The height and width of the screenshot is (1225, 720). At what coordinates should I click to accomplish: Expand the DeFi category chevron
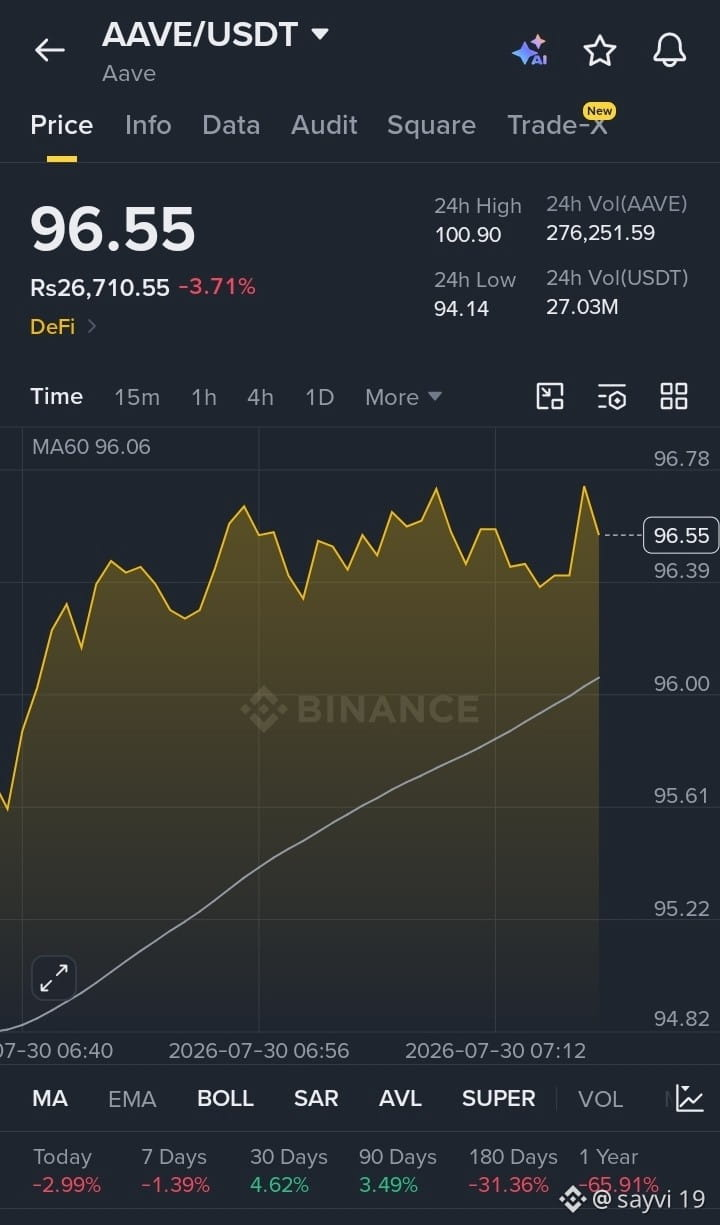tap(91, 326)
